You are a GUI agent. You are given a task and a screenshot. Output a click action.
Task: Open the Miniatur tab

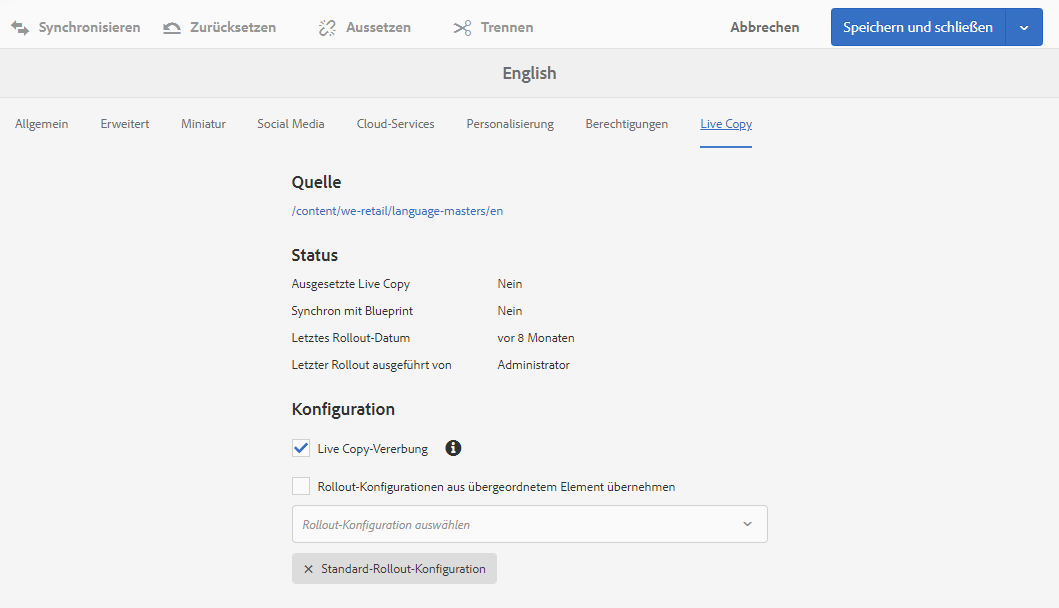tap(203, 124)
